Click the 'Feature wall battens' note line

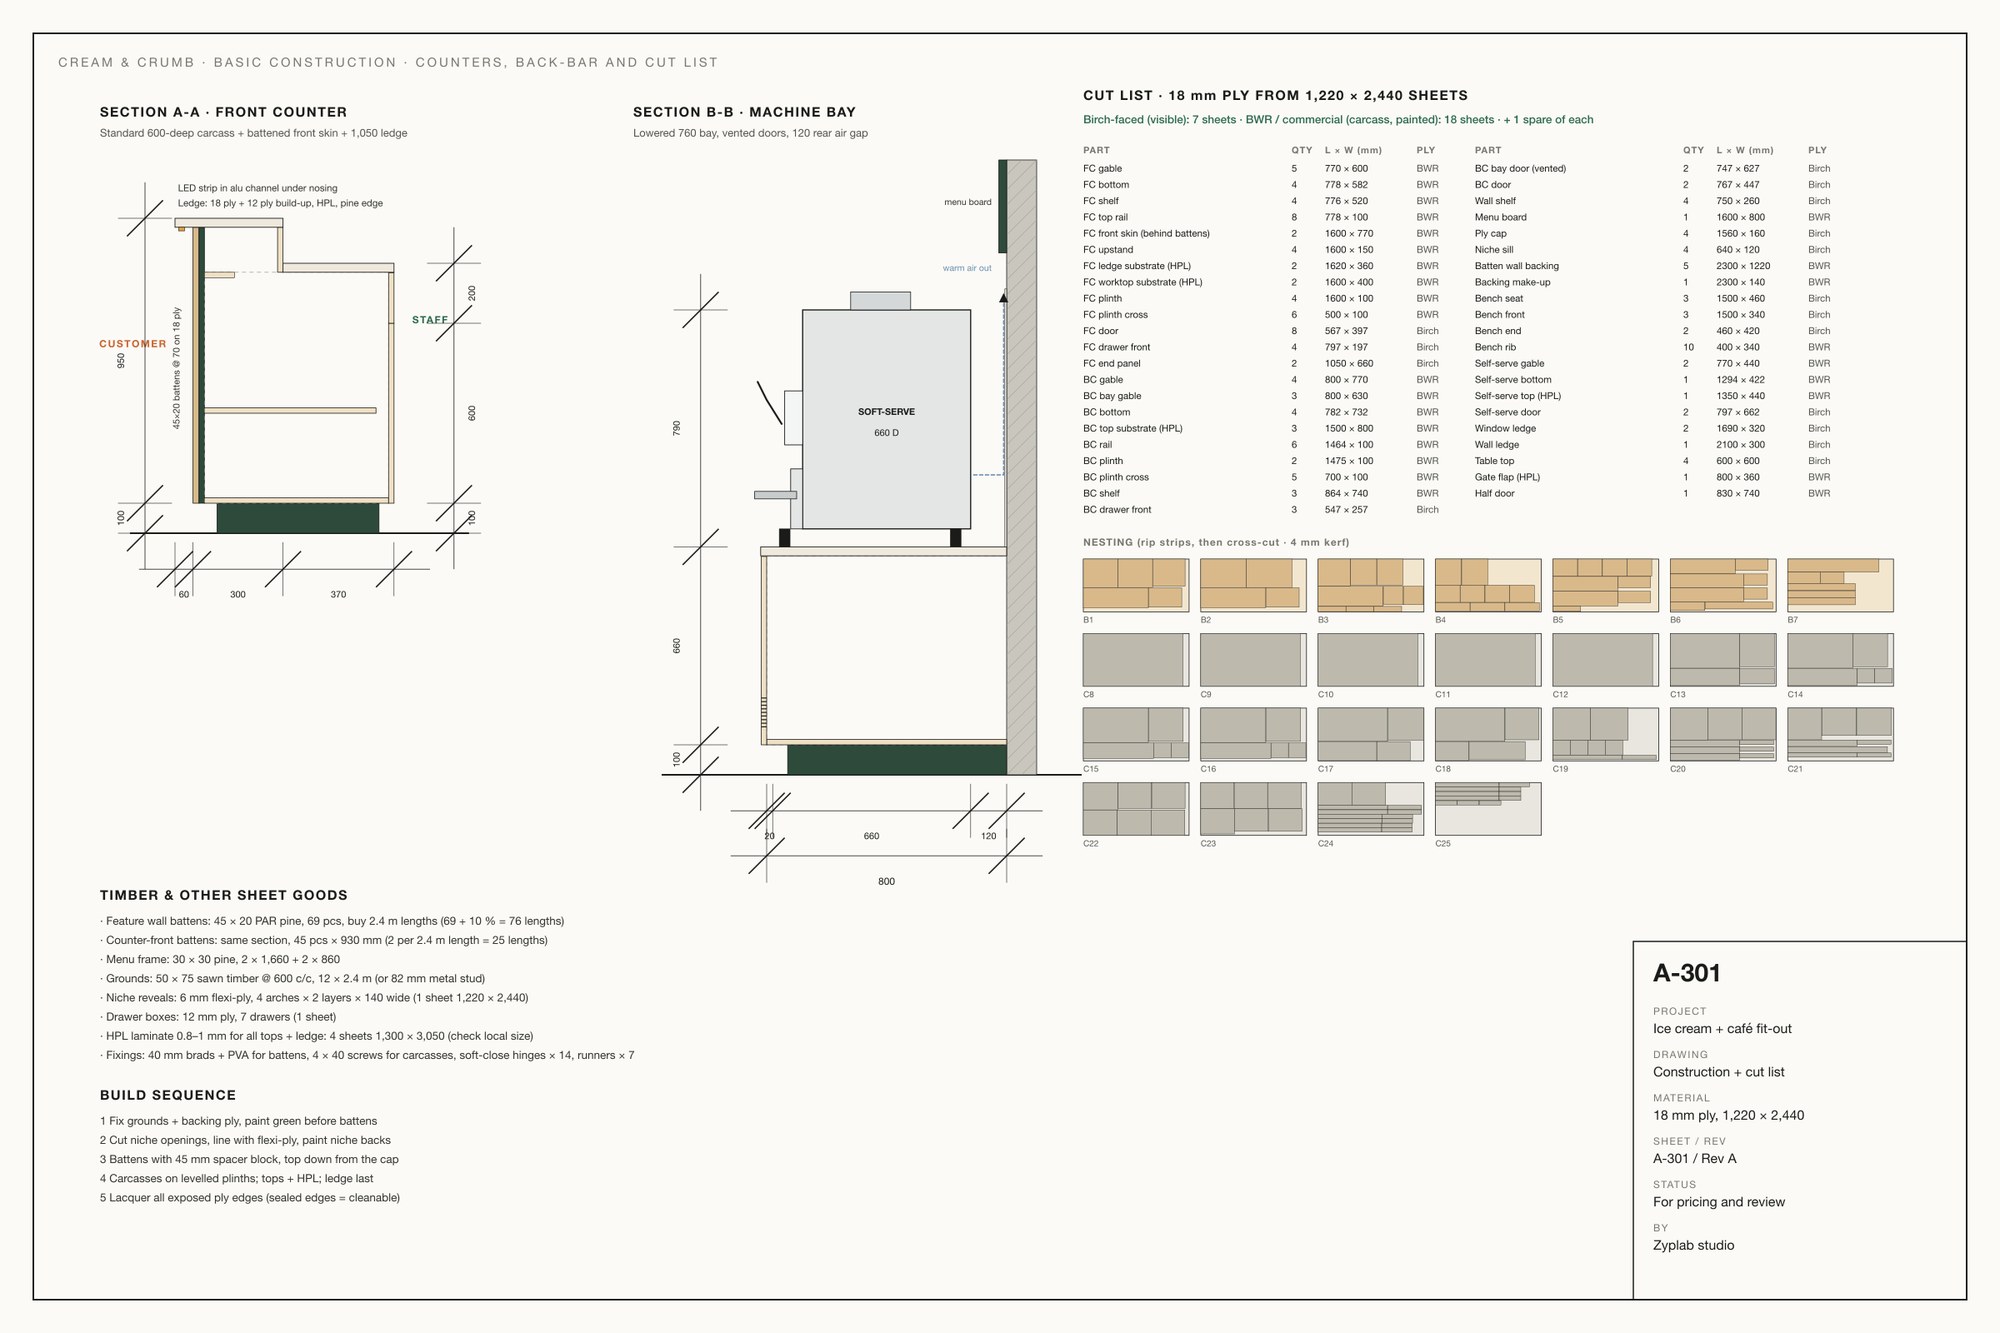(332, 921)
